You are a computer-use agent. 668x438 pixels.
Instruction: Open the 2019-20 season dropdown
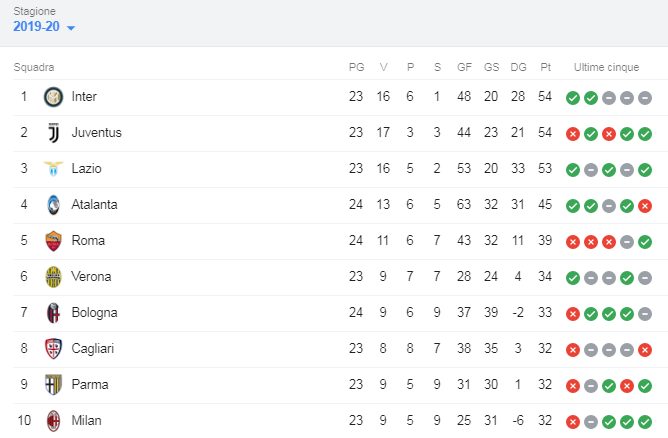(x=44, y=26)
